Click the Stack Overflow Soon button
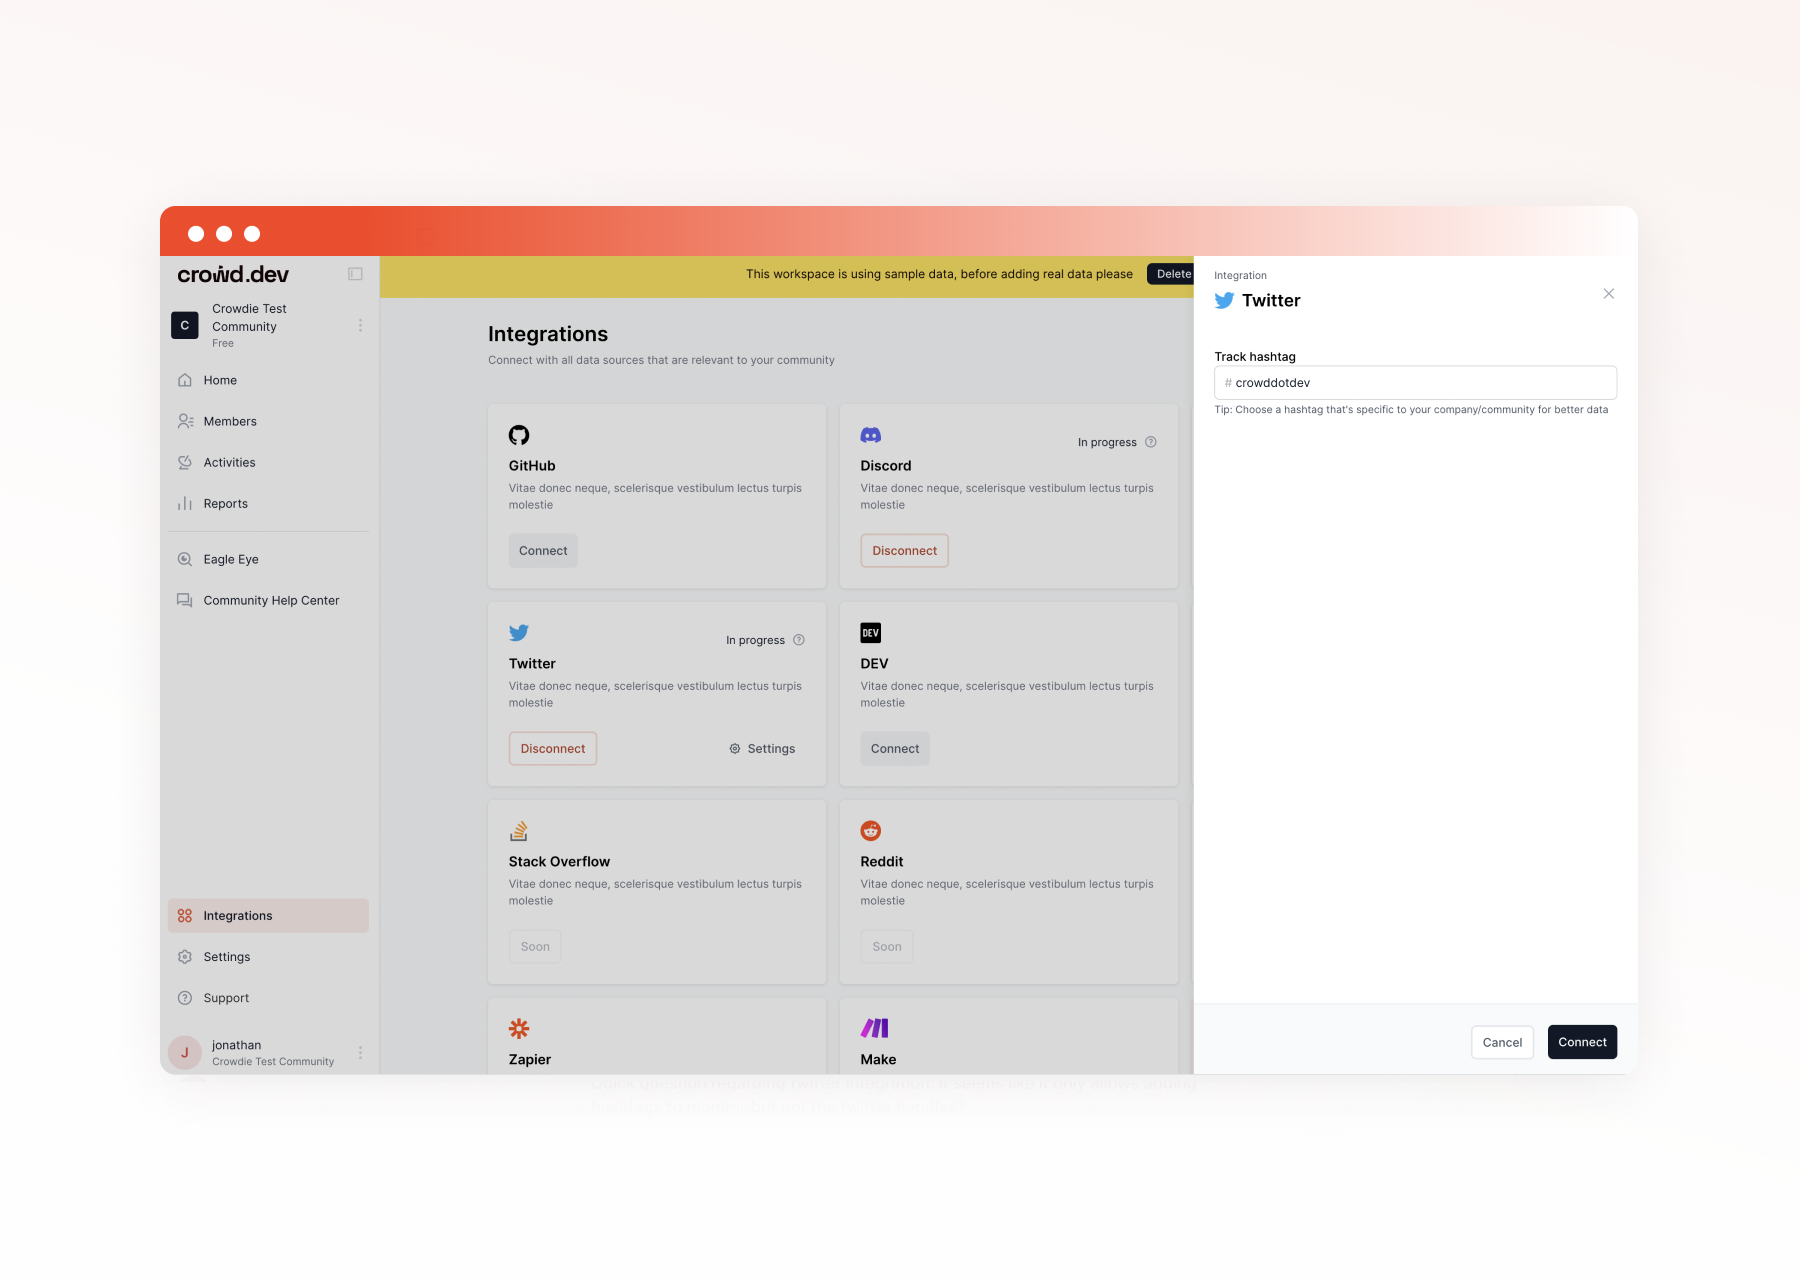 [x=535, y=947]
